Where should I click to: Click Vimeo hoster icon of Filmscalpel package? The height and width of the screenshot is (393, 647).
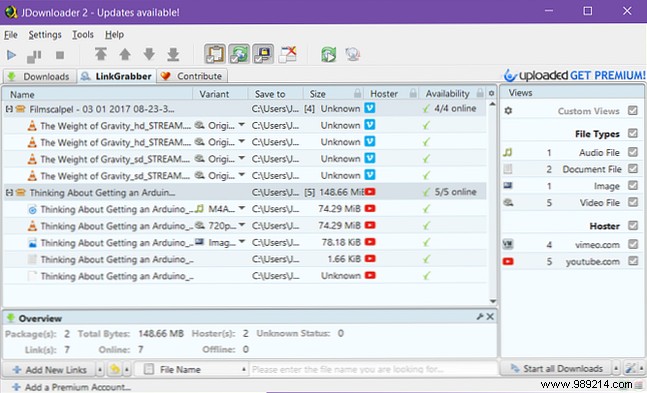click(370, 108)
